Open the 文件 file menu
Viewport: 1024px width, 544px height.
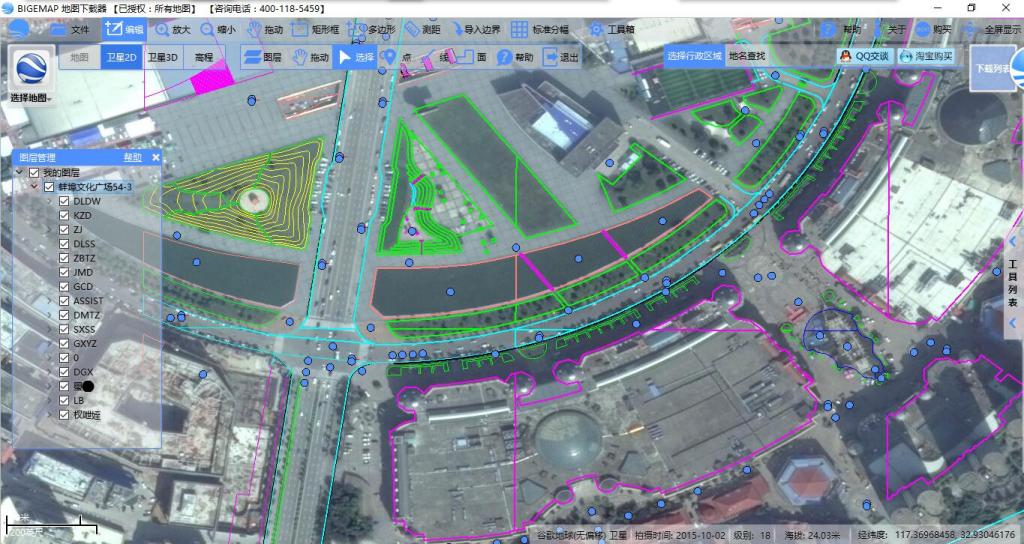click(71, 29)
